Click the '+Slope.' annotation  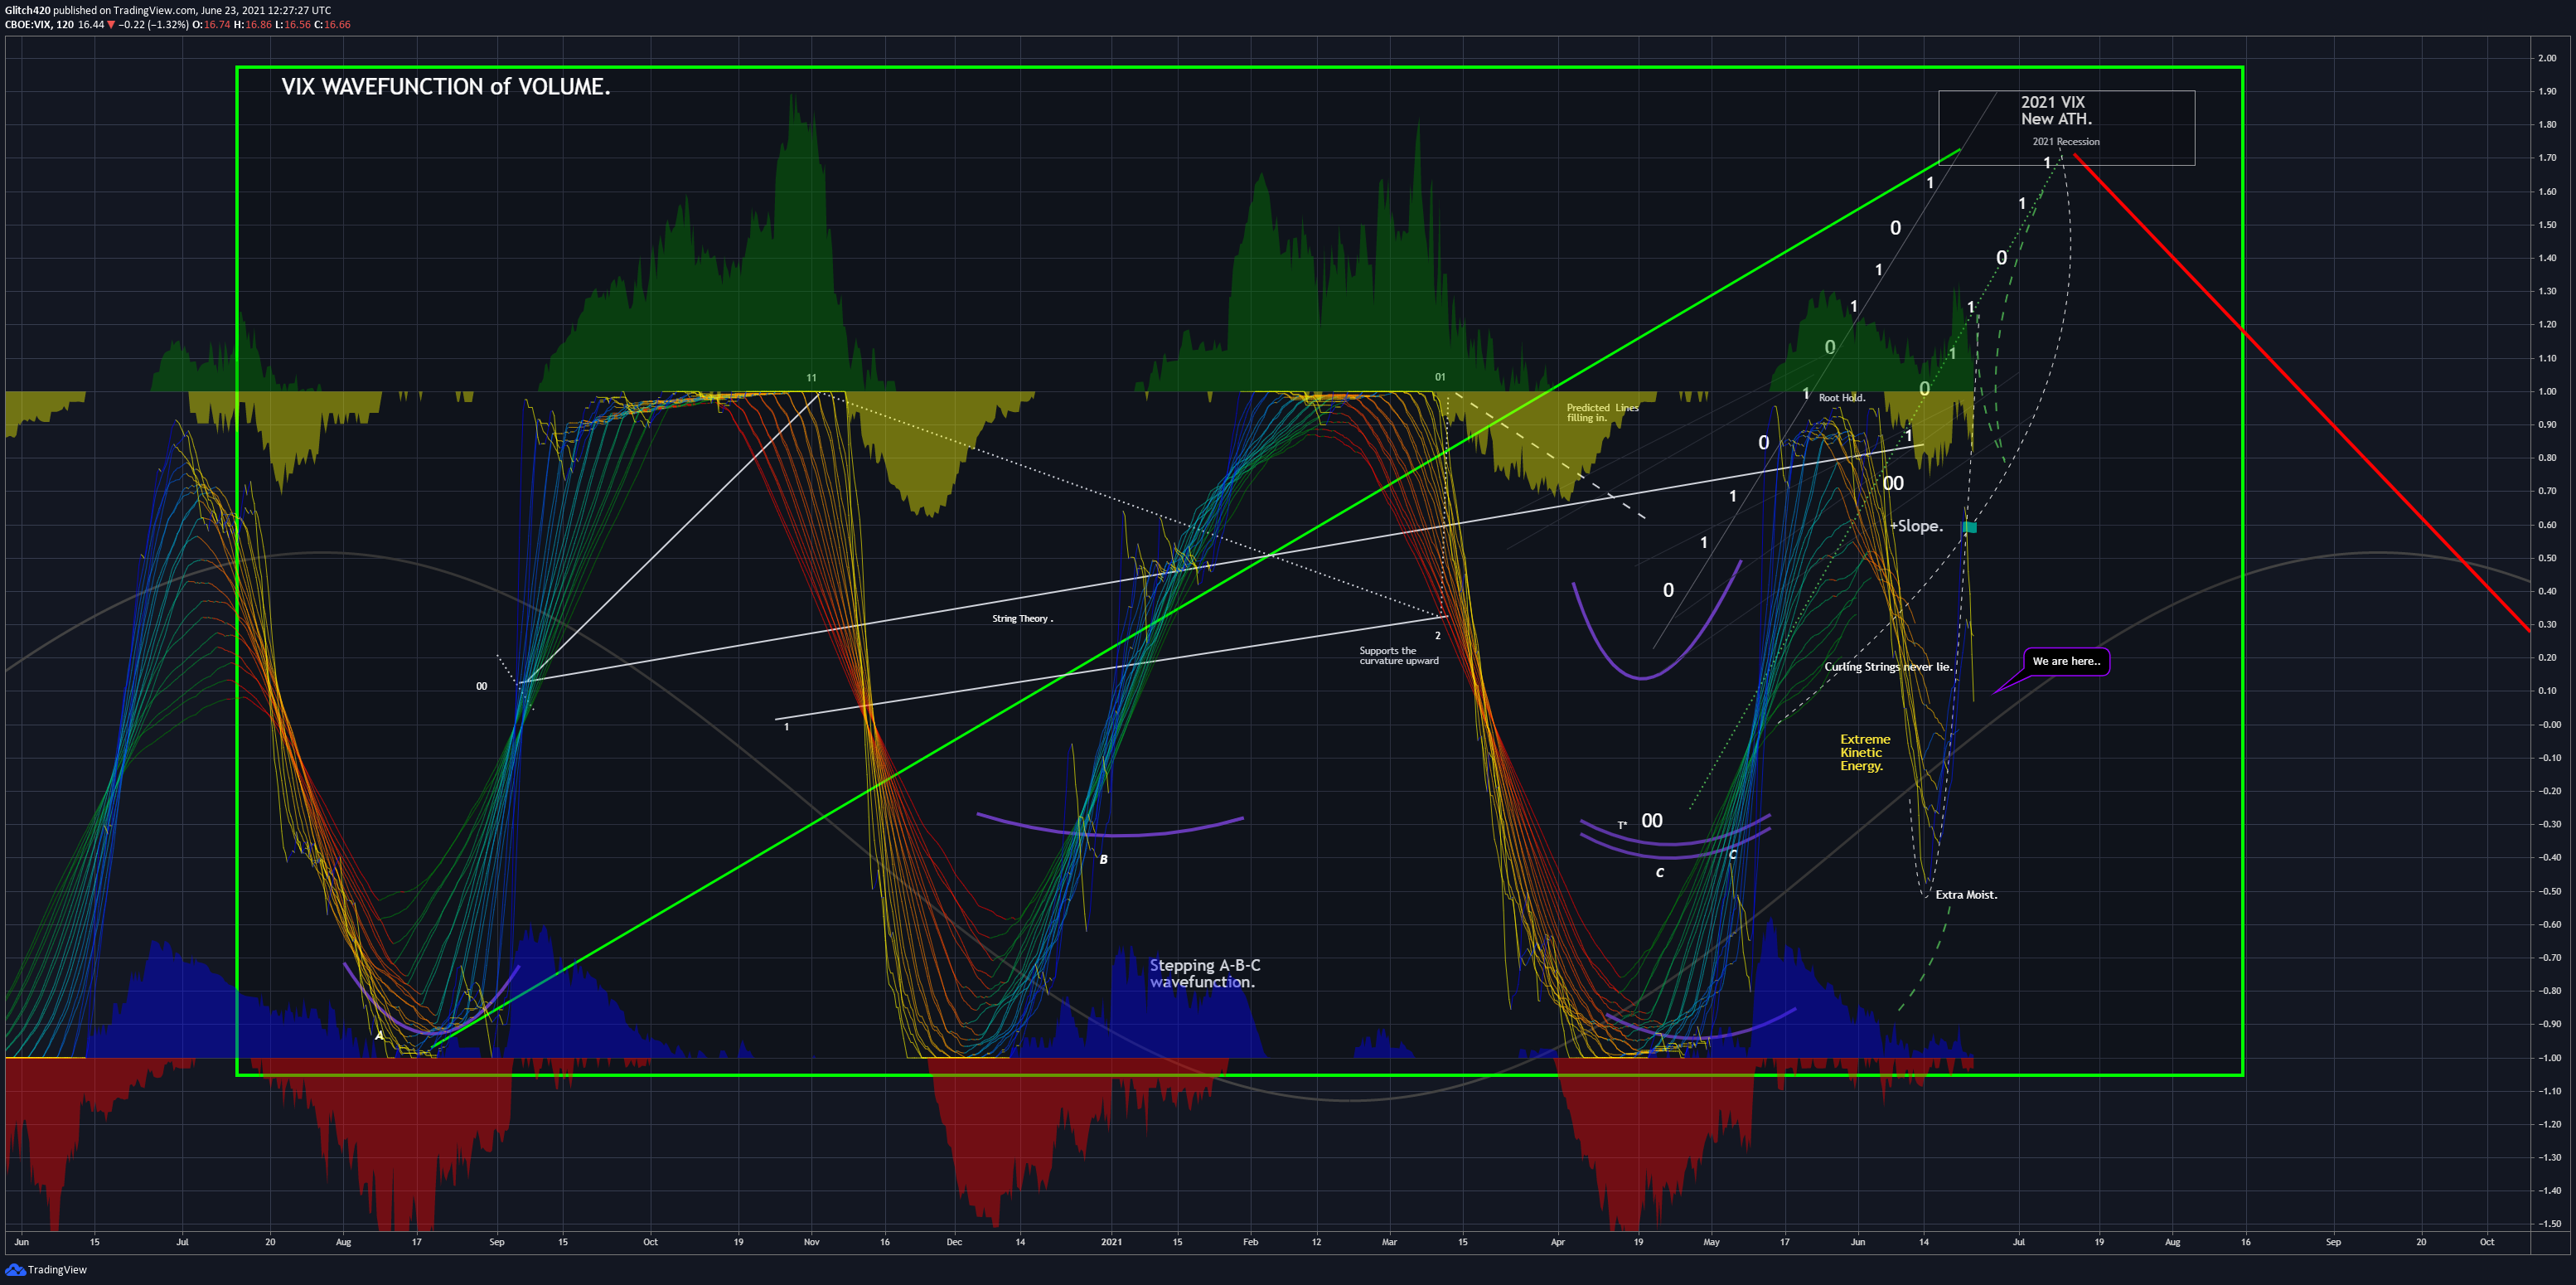pyautogui.click(x=1916, y=526)
